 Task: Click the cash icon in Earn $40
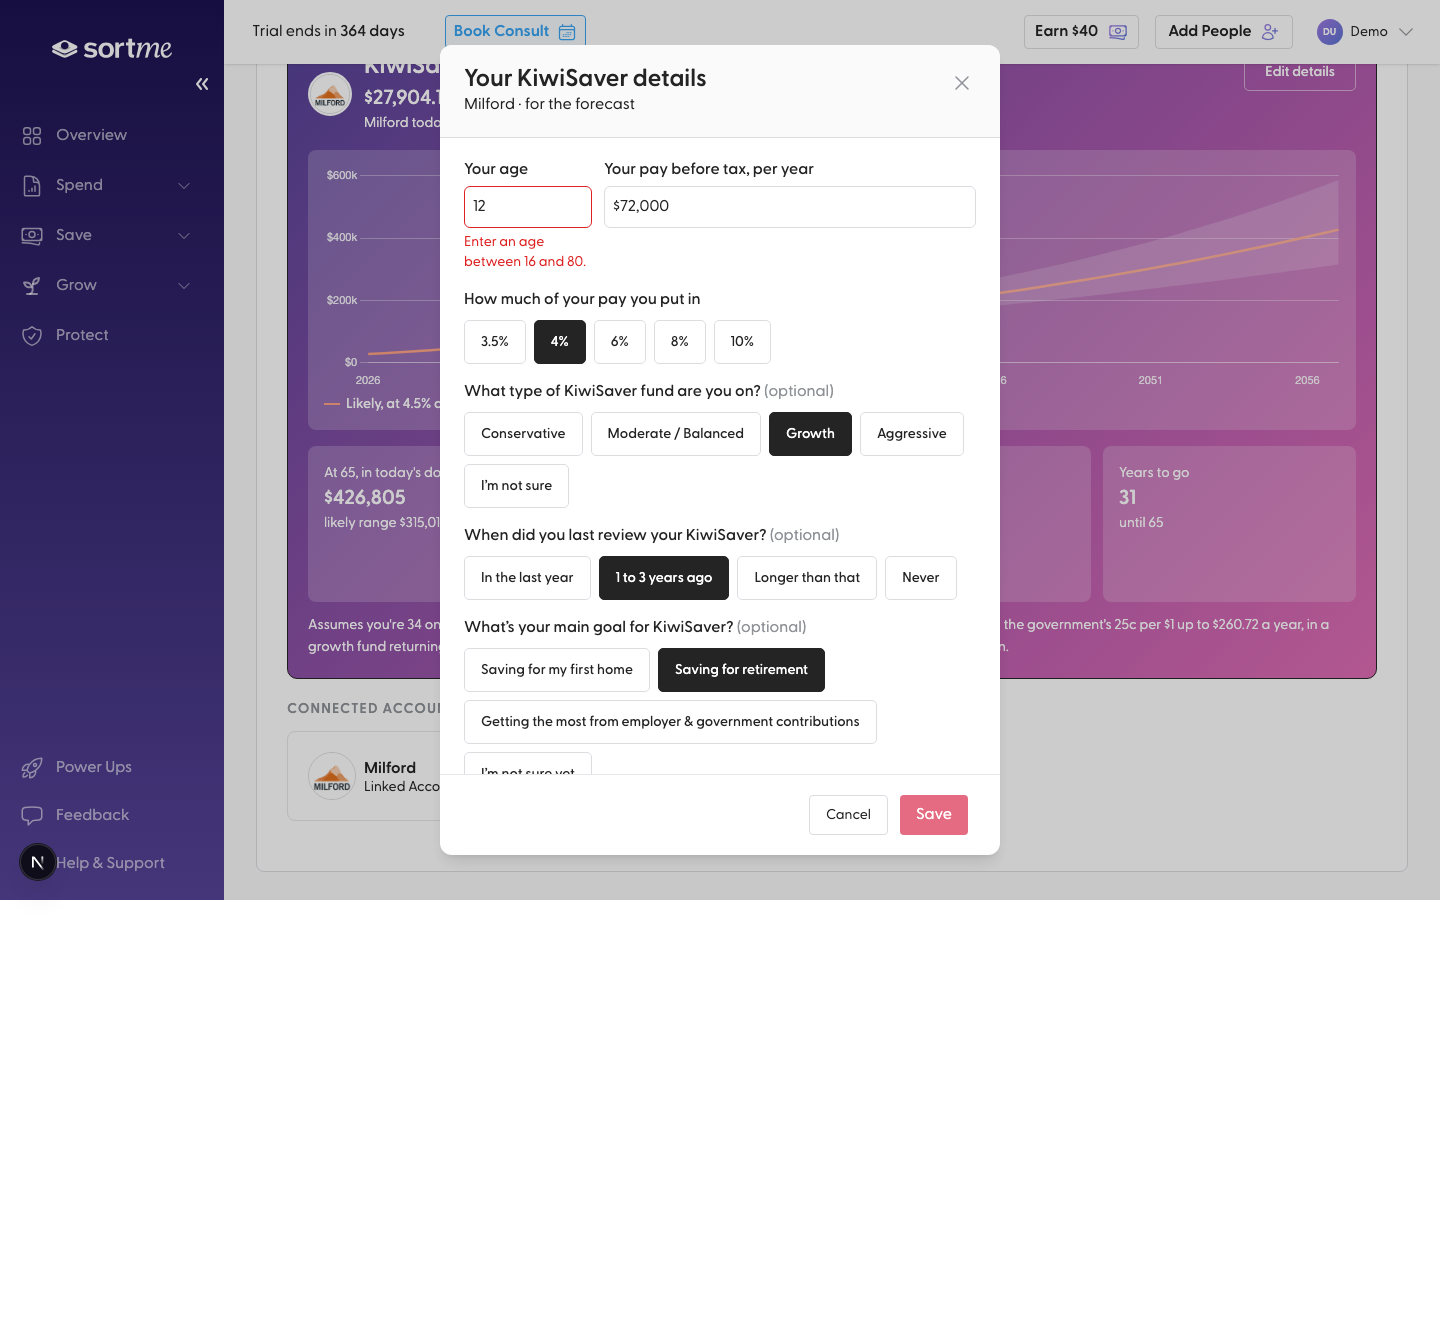[1118, 32]
